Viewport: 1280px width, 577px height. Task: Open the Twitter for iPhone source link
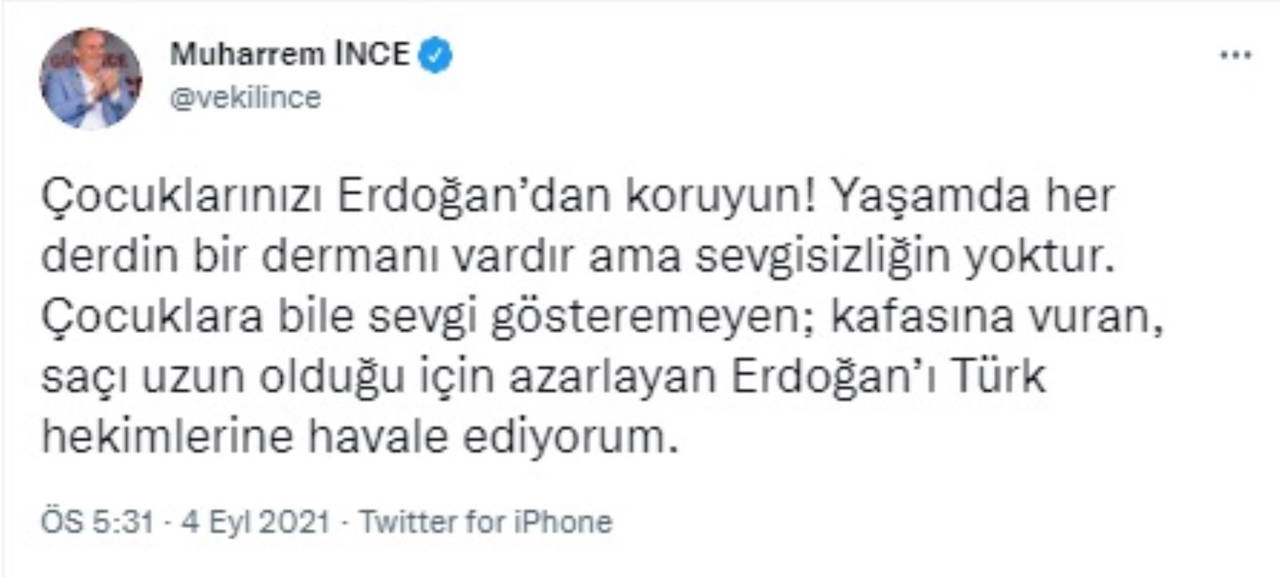pyautogui.click(x=484, y=522)
